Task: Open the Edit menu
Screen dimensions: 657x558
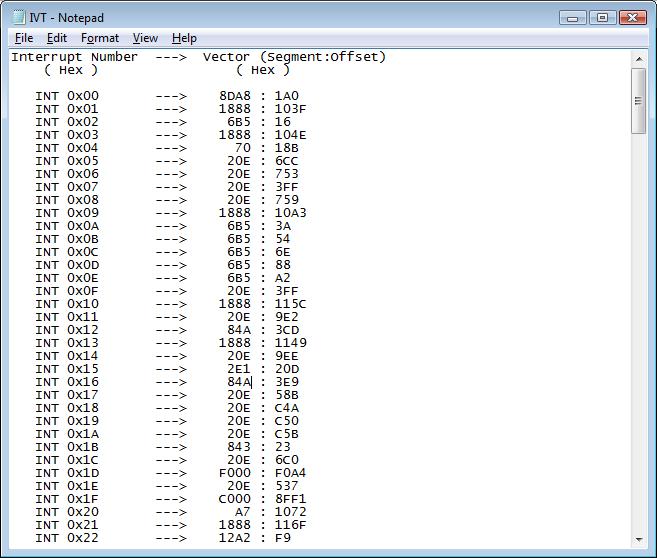Action: tap(57, 38)
